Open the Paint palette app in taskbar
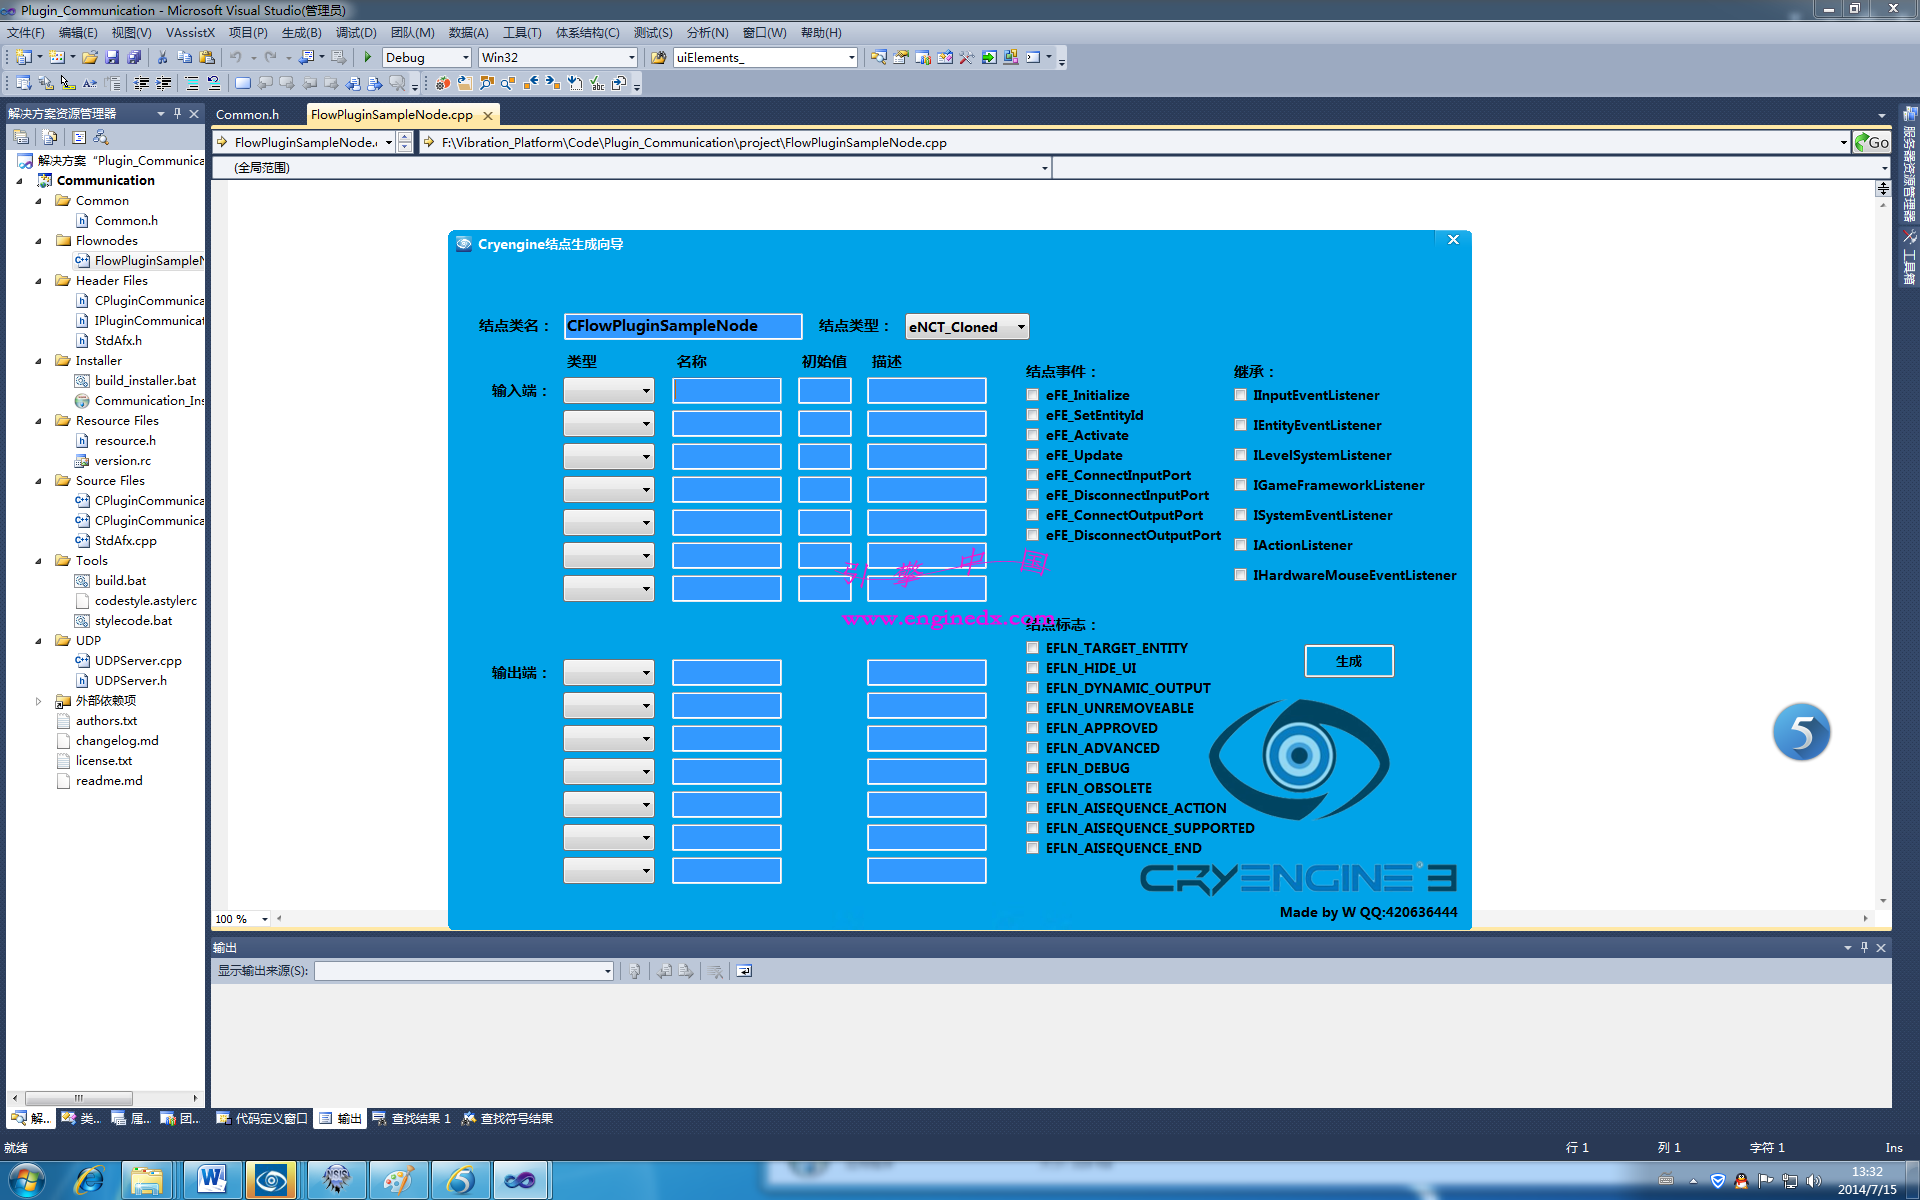Image resolution: width=1920 pixels, height=1200 pixels. tap(399, 1181)
